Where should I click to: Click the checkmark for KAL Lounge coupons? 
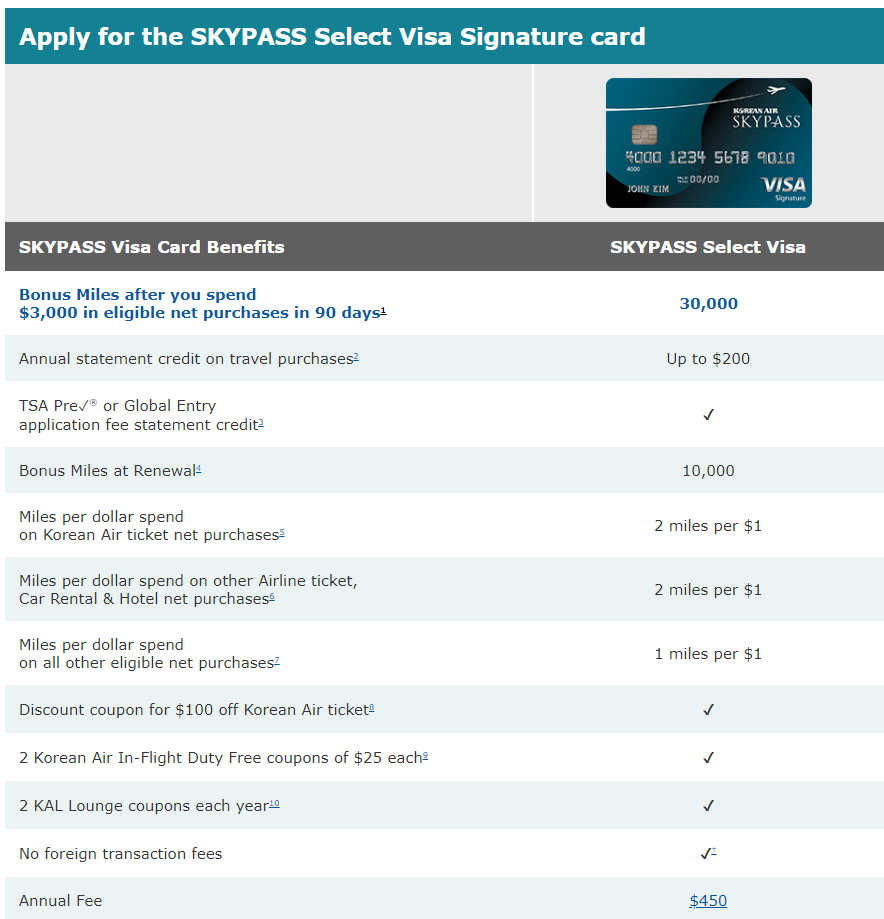tap(708, 806)
